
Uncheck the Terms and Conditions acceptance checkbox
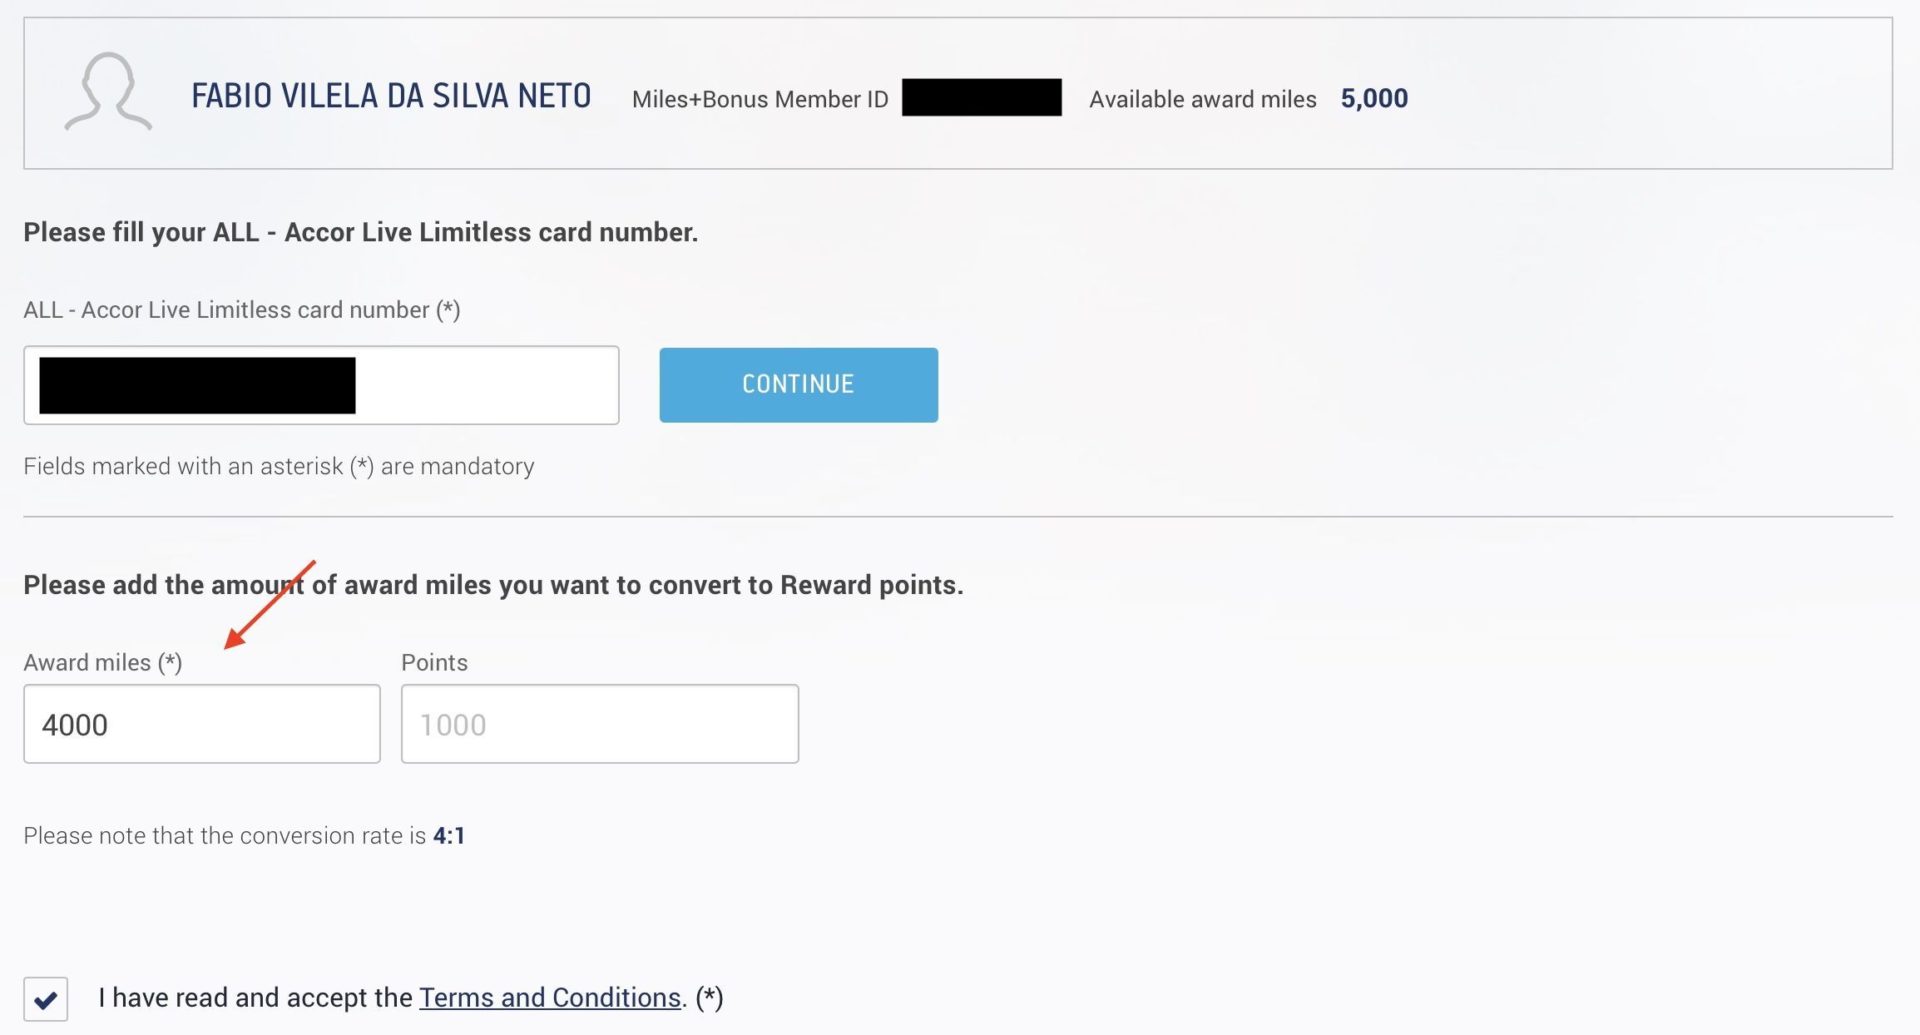point(46,998)
